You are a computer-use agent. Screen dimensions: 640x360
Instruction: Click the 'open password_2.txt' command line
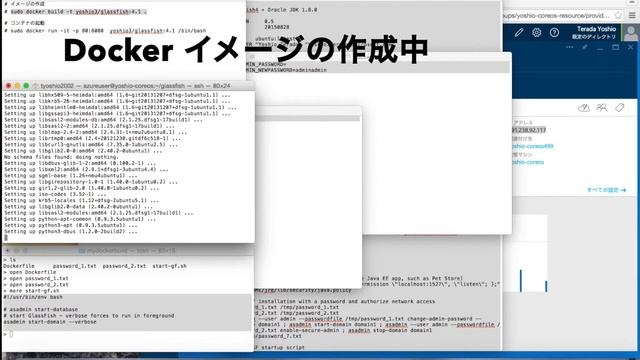(36, 285)
